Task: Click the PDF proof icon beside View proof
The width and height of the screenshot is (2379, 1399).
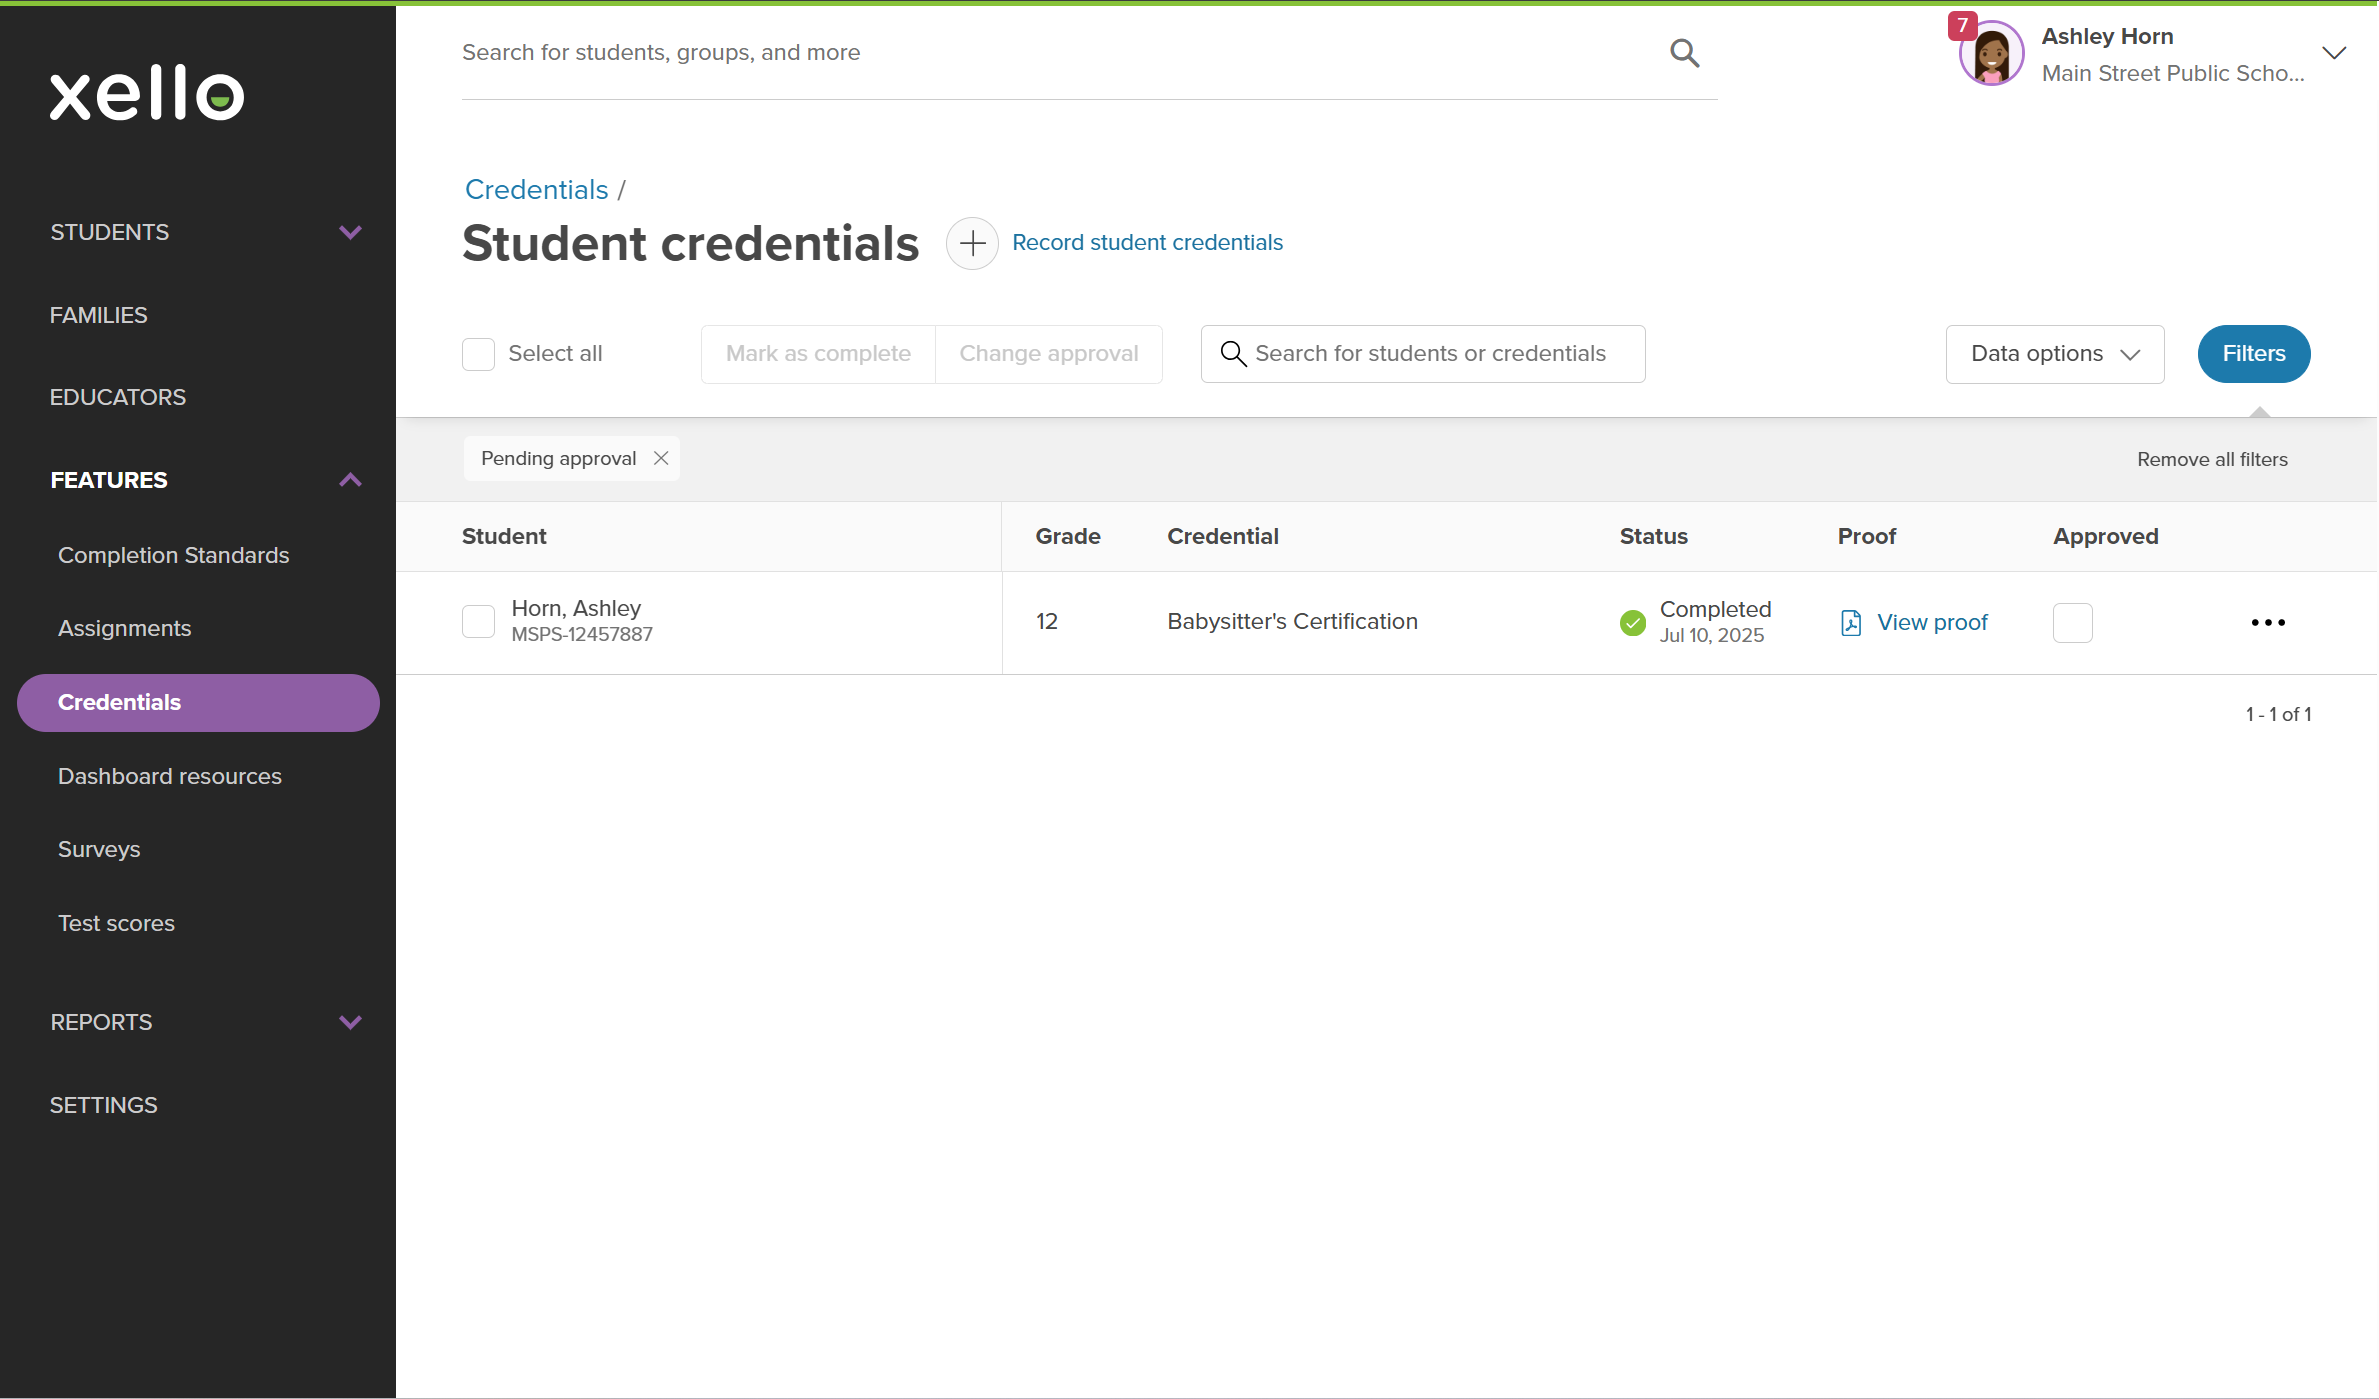Action: (1851, 621)
